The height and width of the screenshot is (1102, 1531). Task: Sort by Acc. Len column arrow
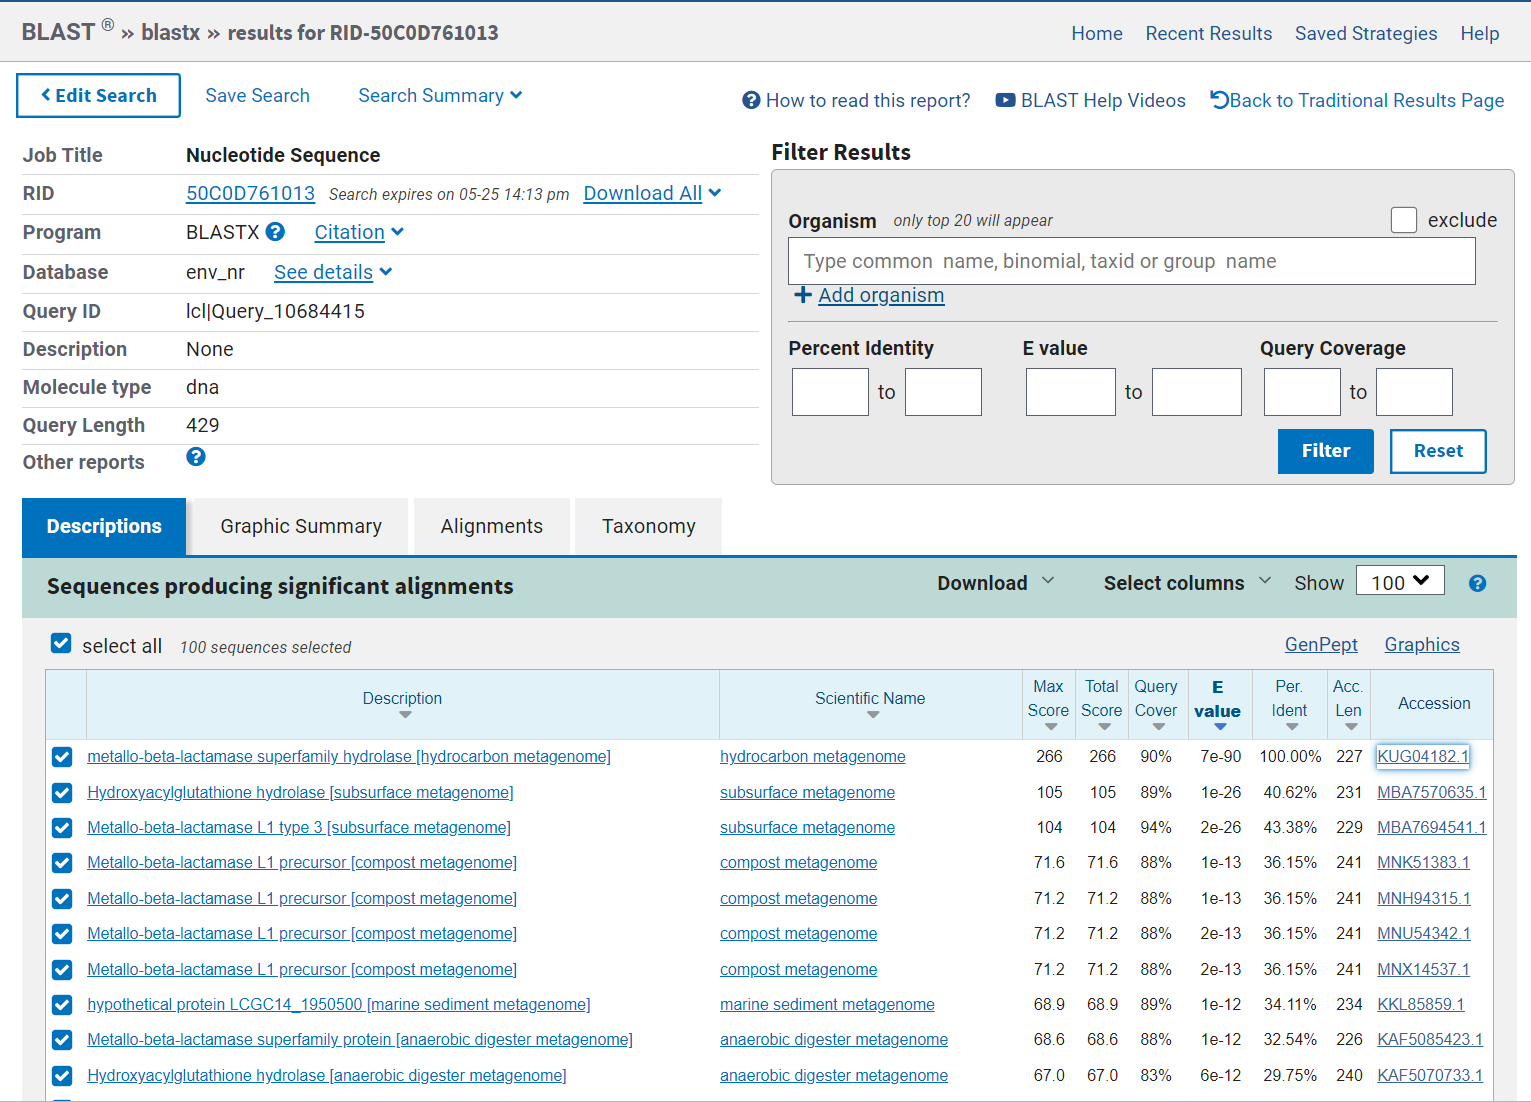[1351, 727]
